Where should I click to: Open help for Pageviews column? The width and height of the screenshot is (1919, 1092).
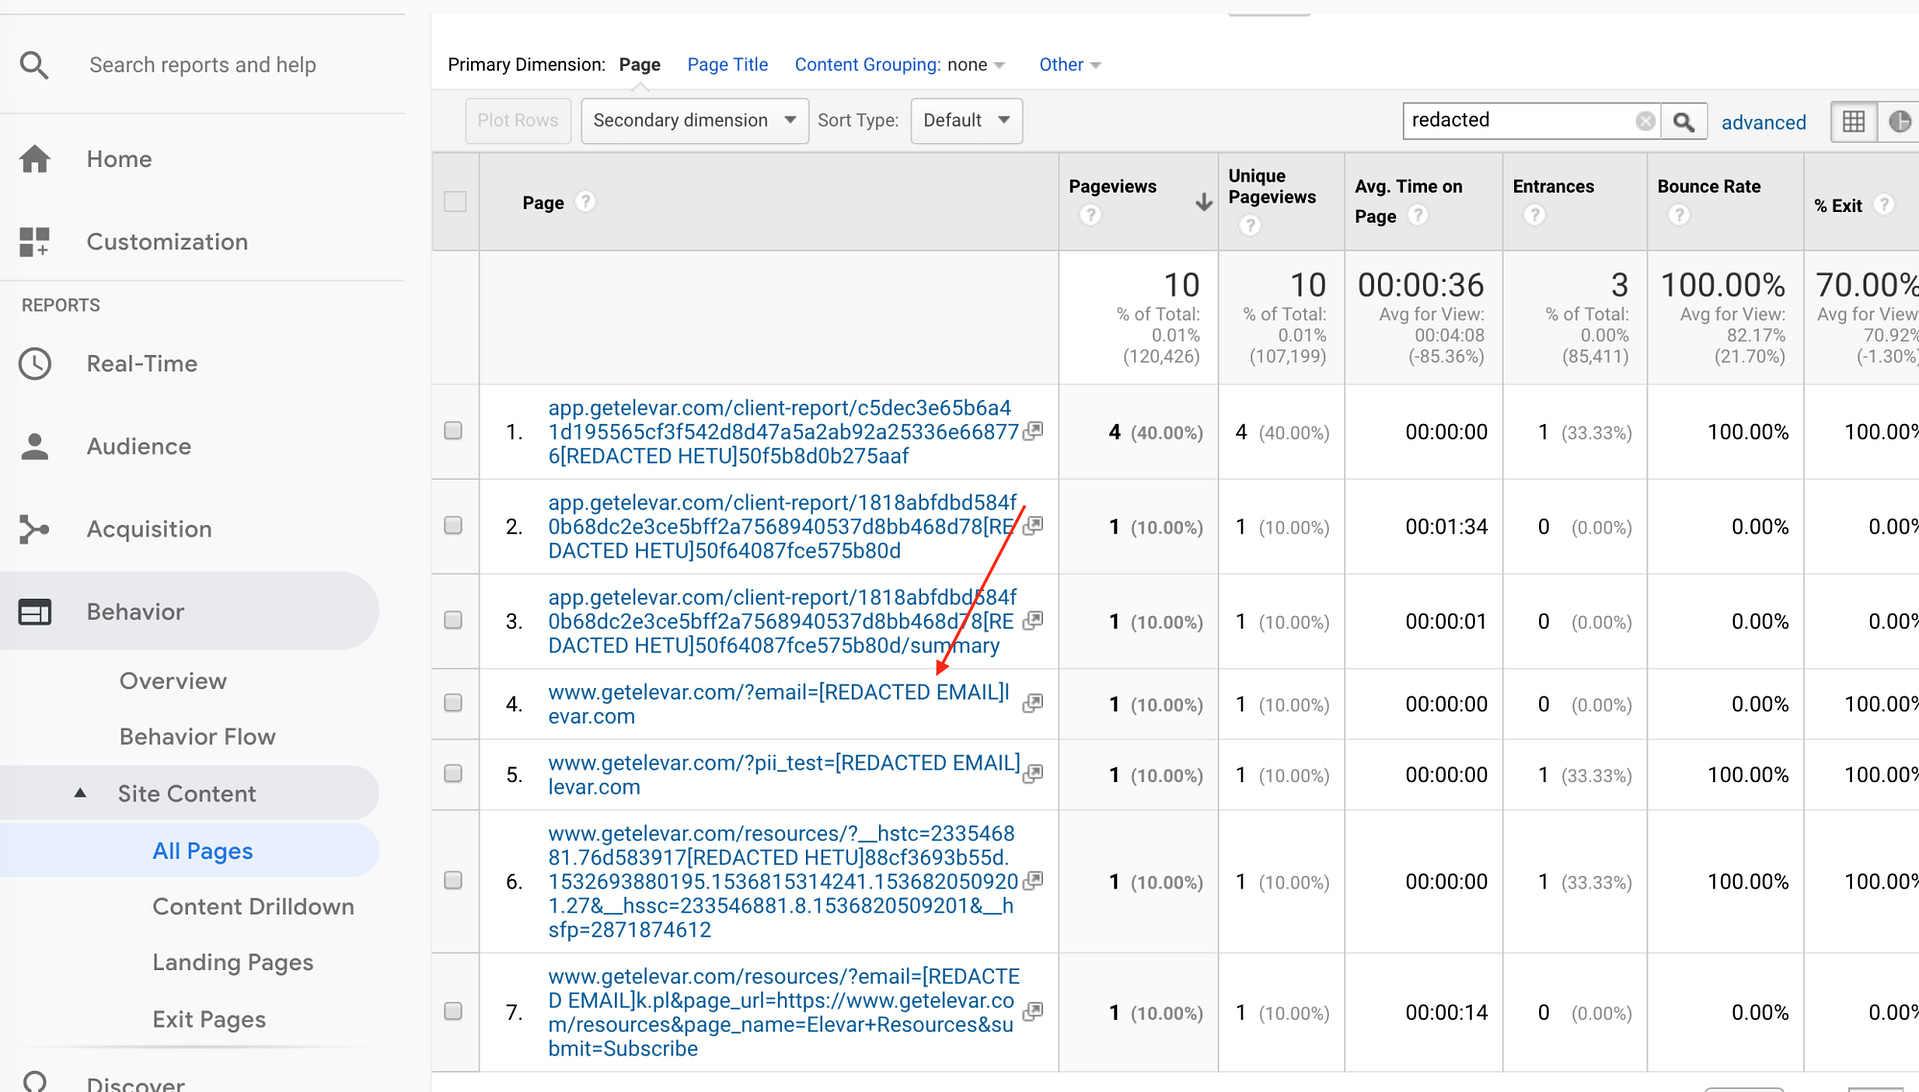(1091, 215)
